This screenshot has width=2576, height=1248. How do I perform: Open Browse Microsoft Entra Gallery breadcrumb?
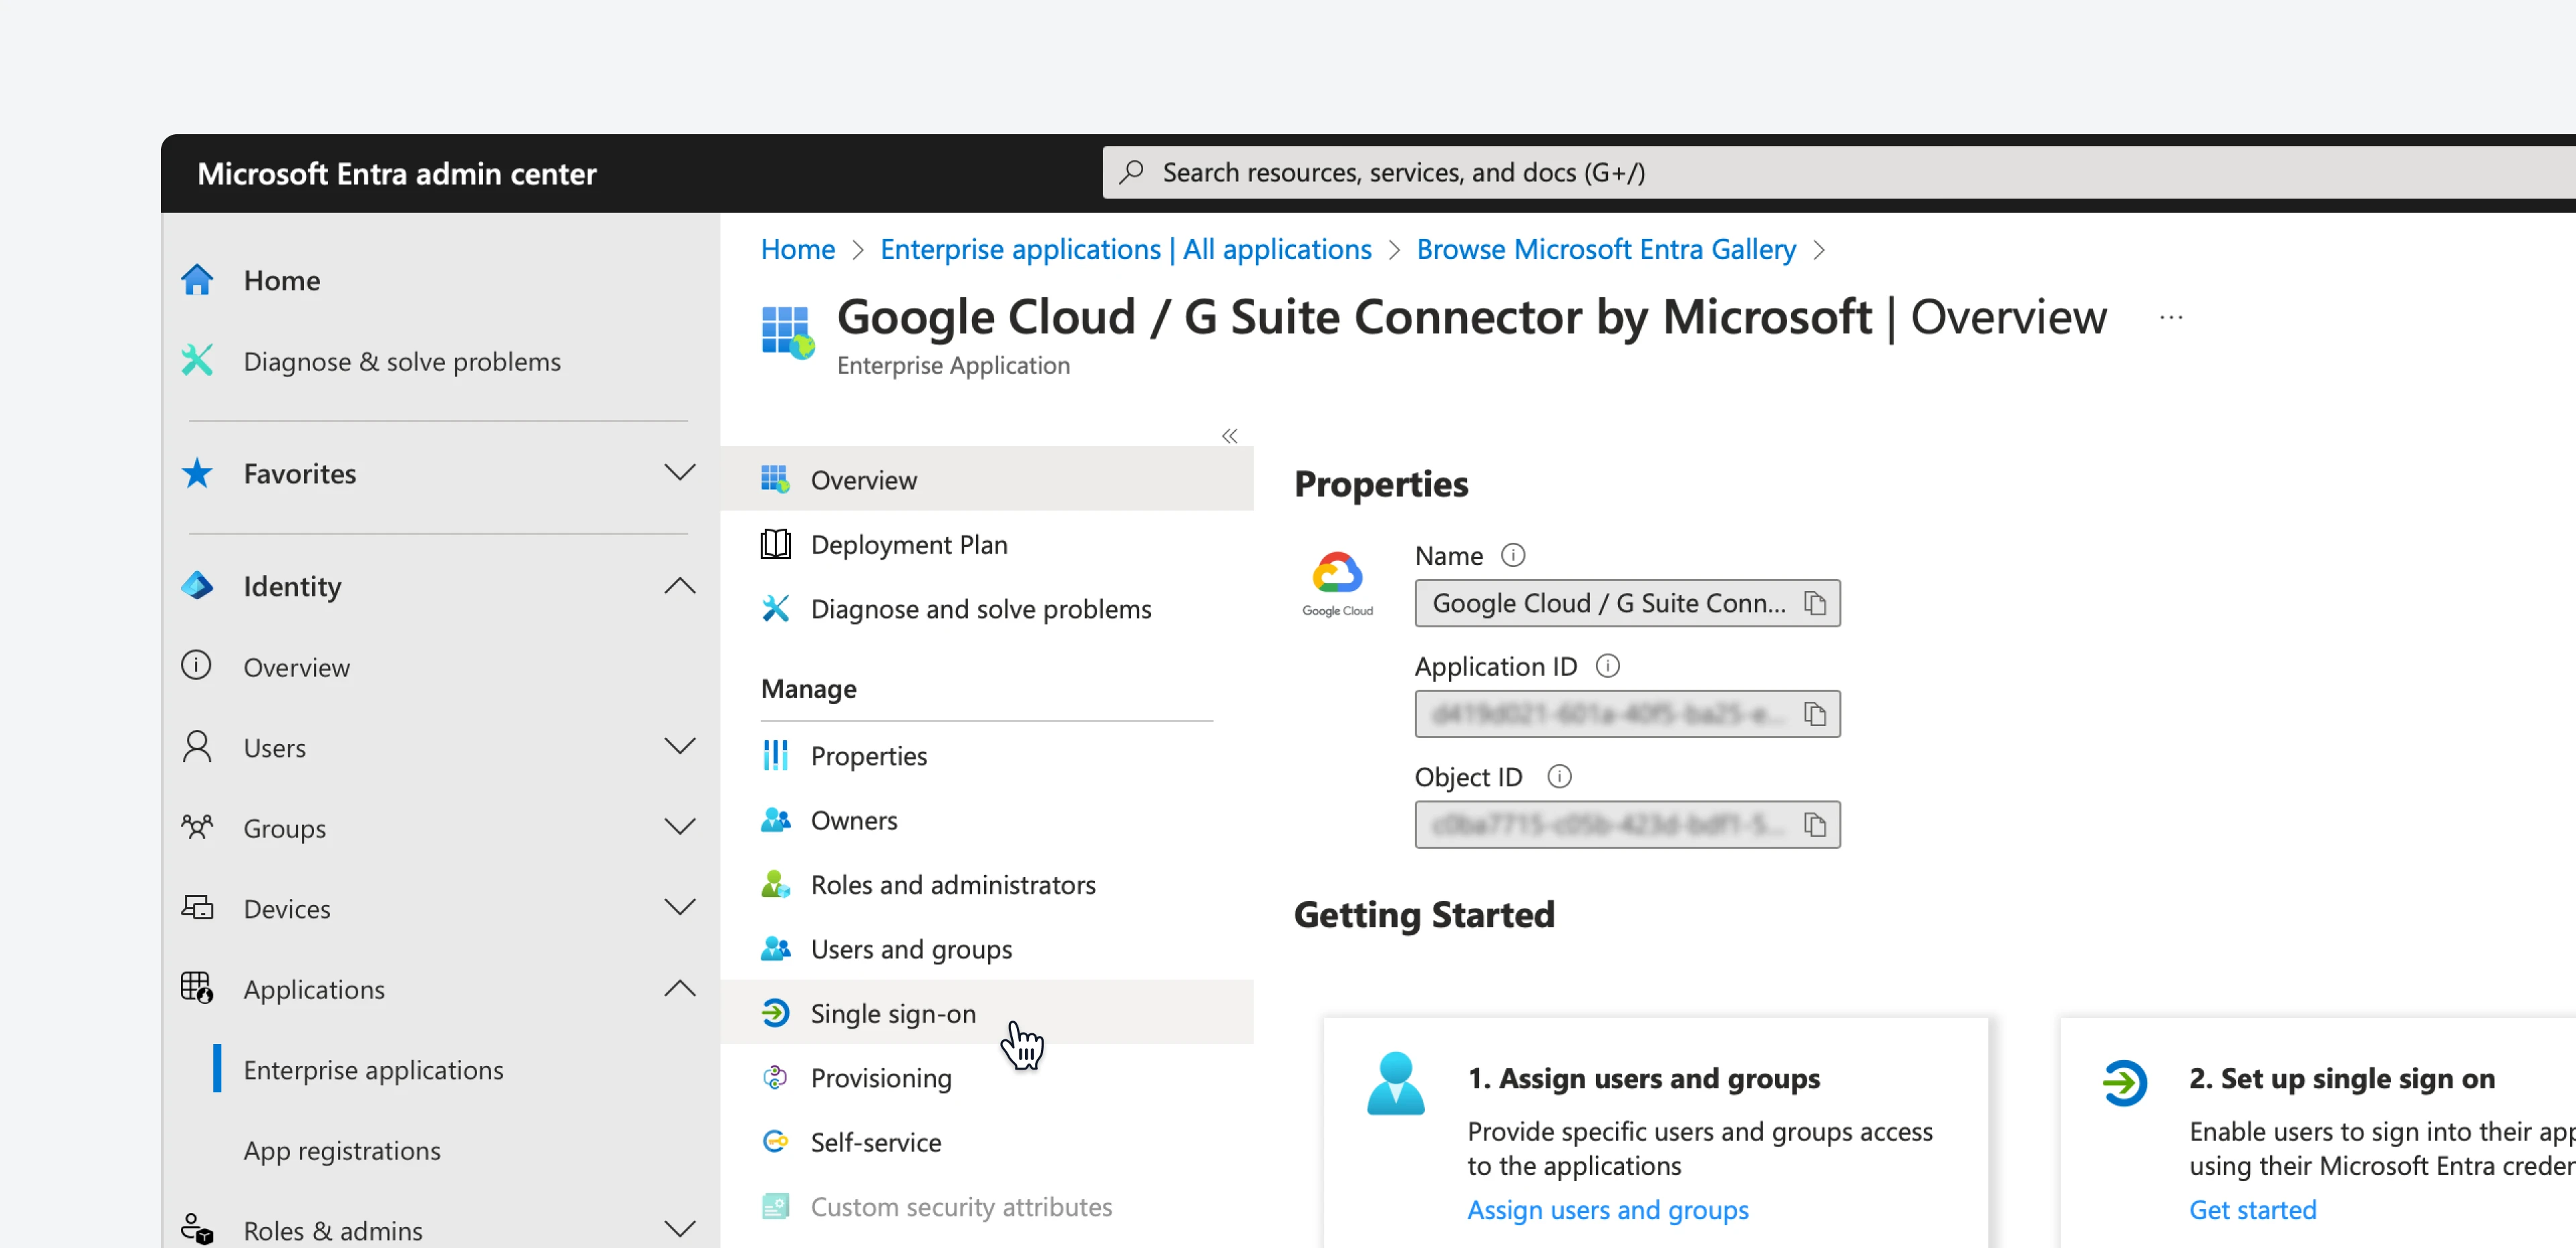tap(1606, 249)
